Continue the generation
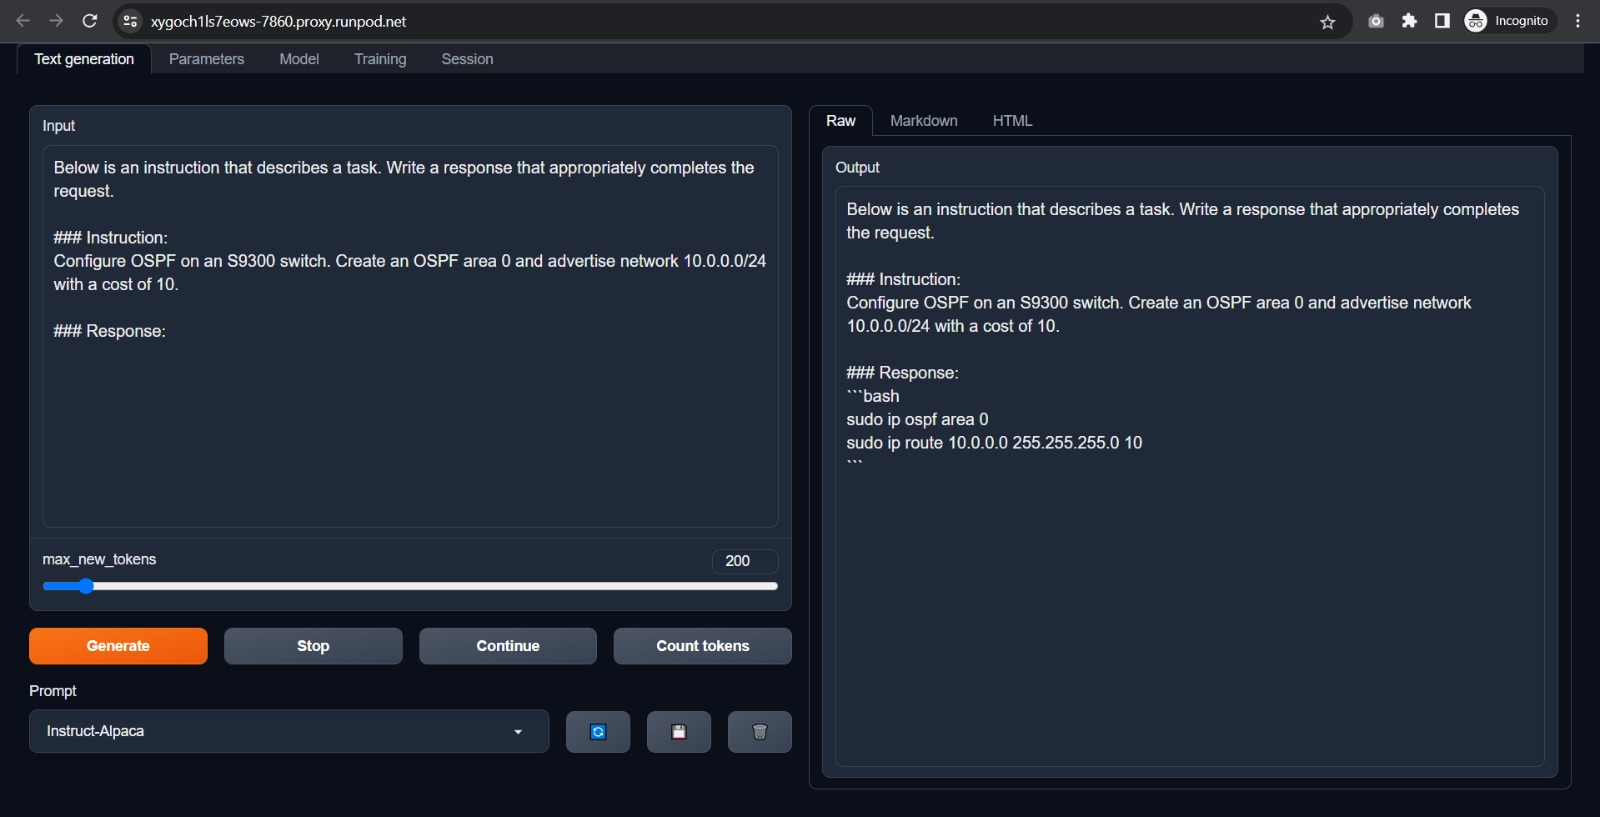Viewport: 1600px width, 817px height. [508, 646]
